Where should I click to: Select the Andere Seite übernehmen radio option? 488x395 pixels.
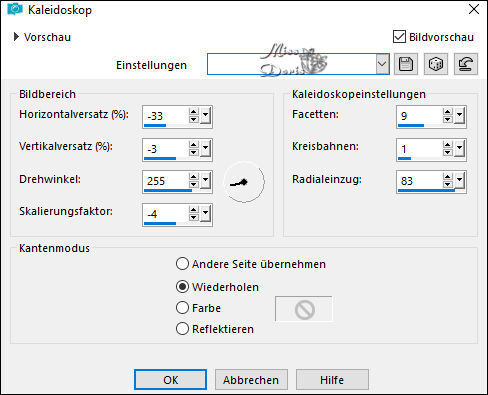tap(182, 264)
